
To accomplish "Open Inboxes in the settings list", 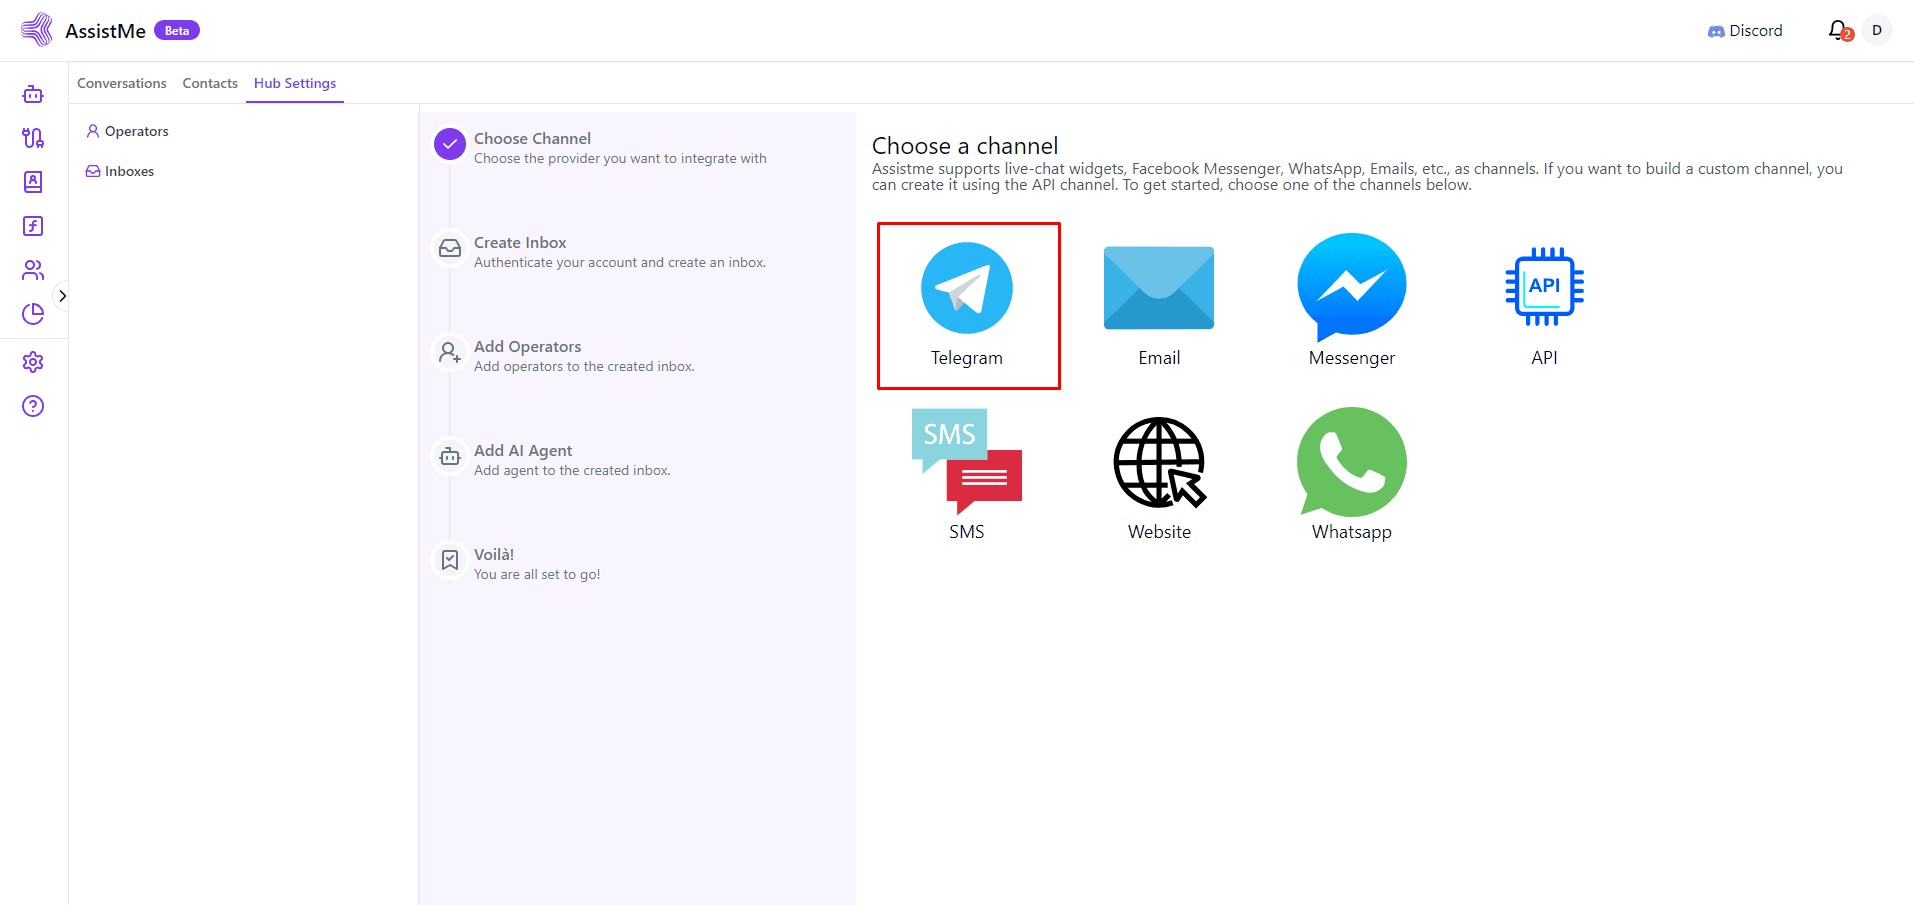I will point(120,171).
